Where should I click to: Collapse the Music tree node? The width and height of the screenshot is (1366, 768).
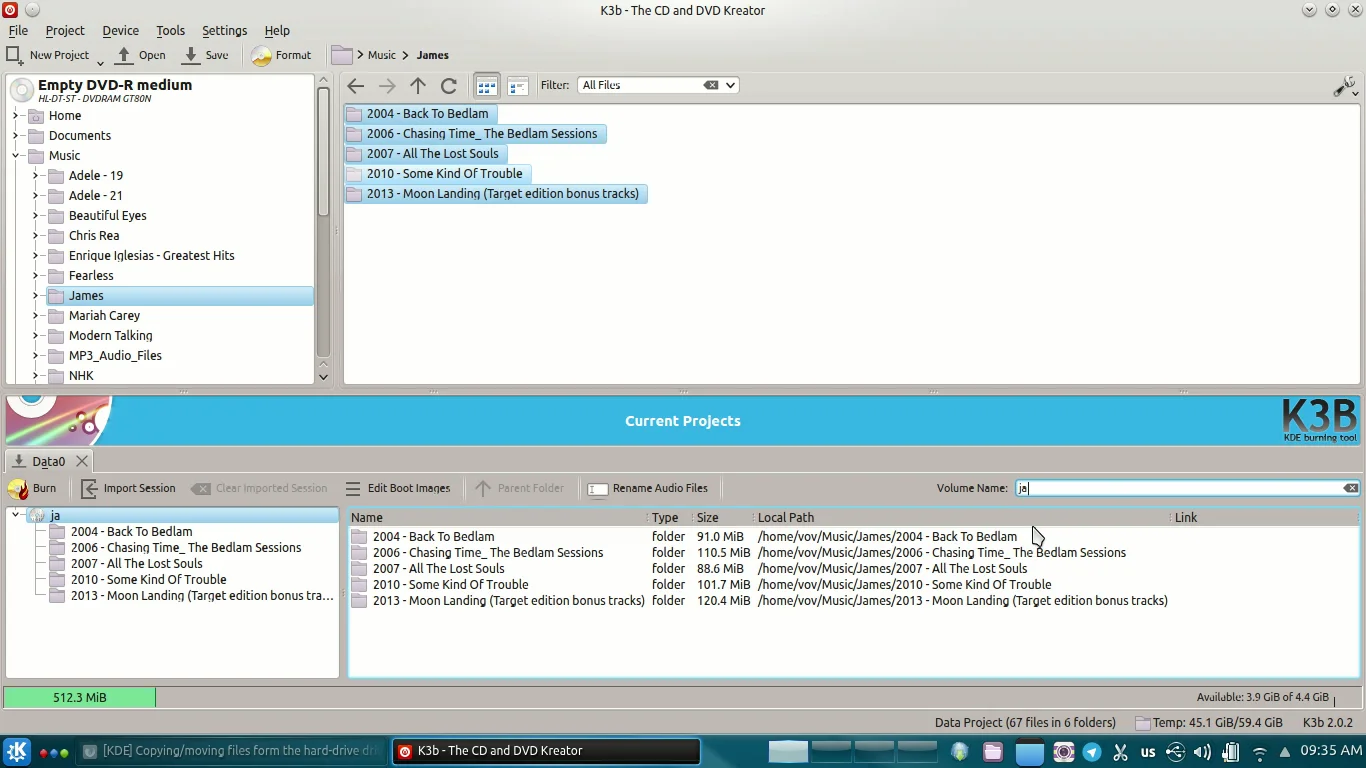pos(16,155)
